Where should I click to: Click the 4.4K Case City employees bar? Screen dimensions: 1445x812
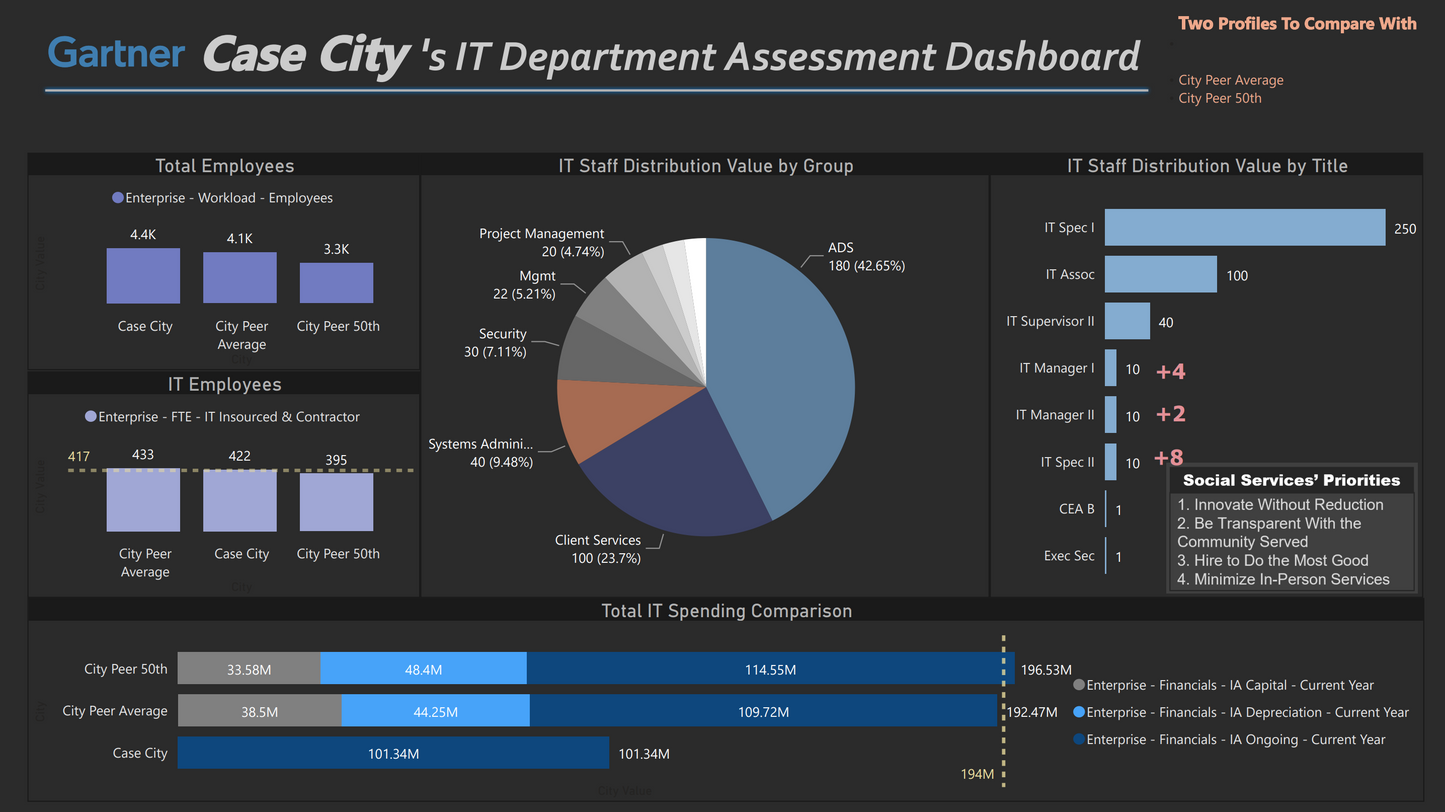143,276
